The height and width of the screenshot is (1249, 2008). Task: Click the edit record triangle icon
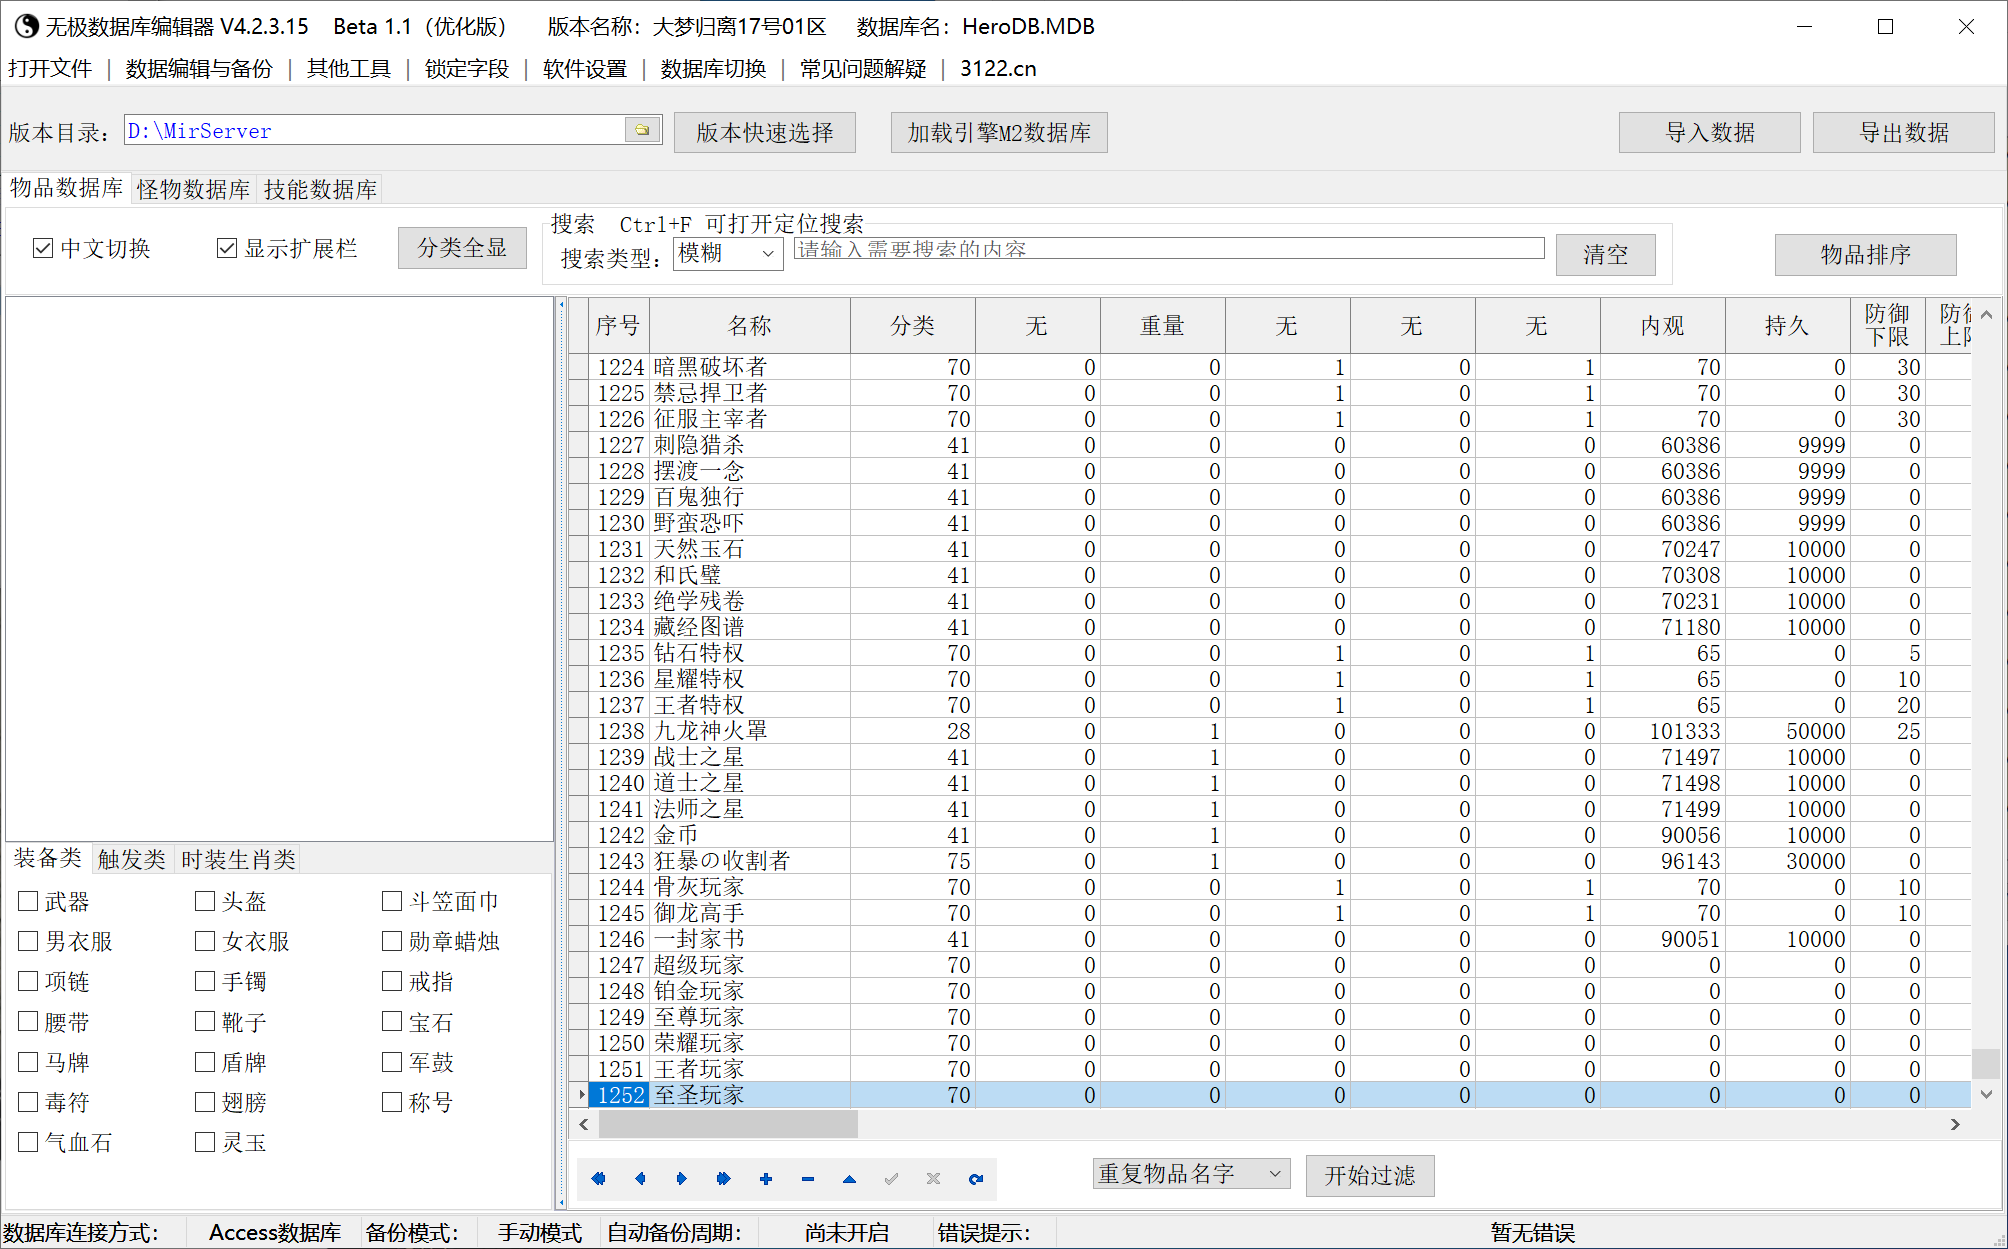click(849, 1179)
